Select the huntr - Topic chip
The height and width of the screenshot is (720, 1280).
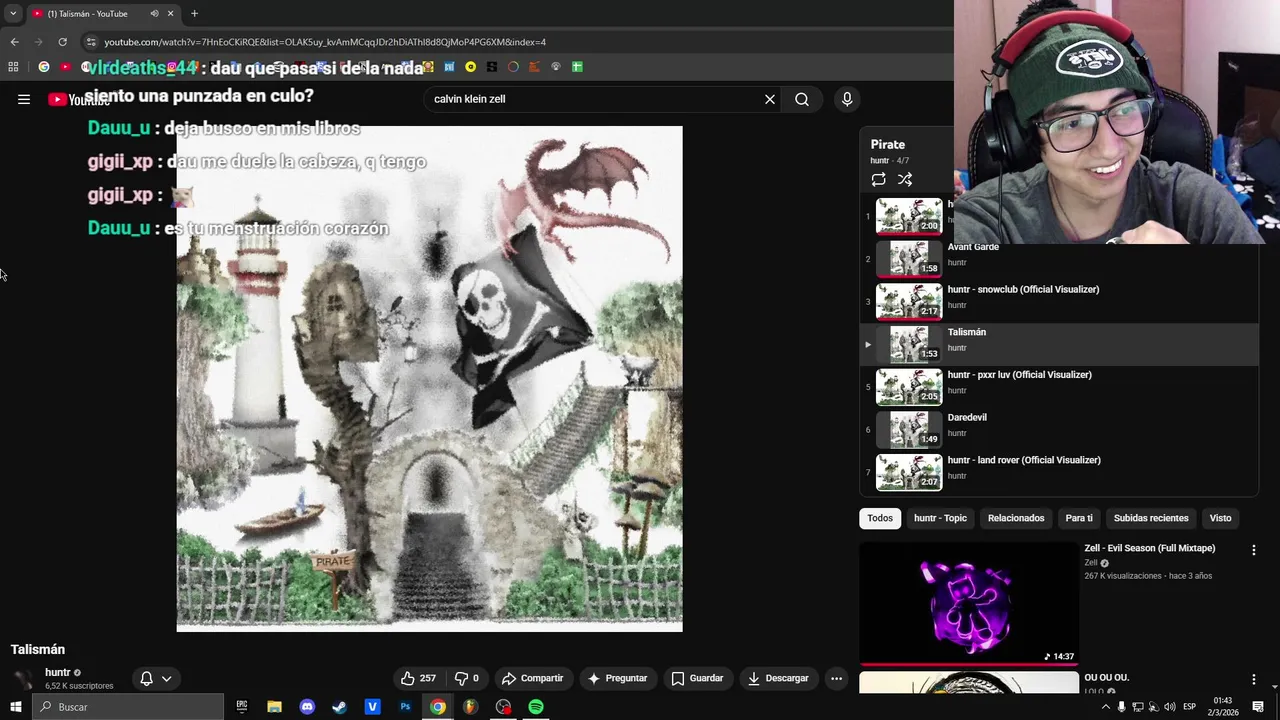(940, 518)
